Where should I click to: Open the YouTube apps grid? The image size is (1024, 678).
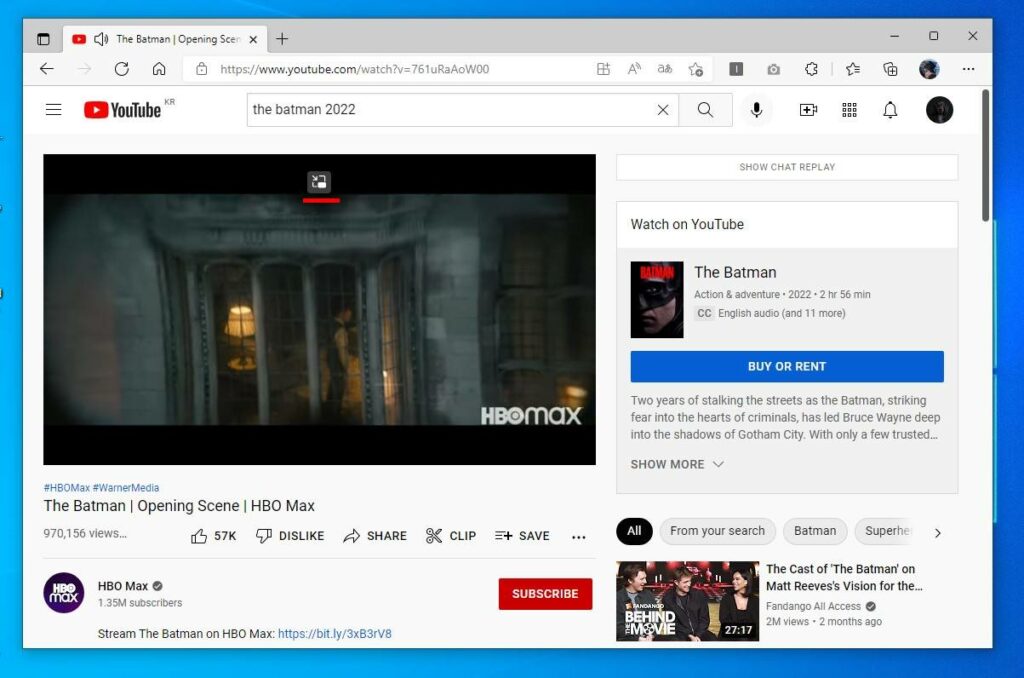tap(849, 110)
